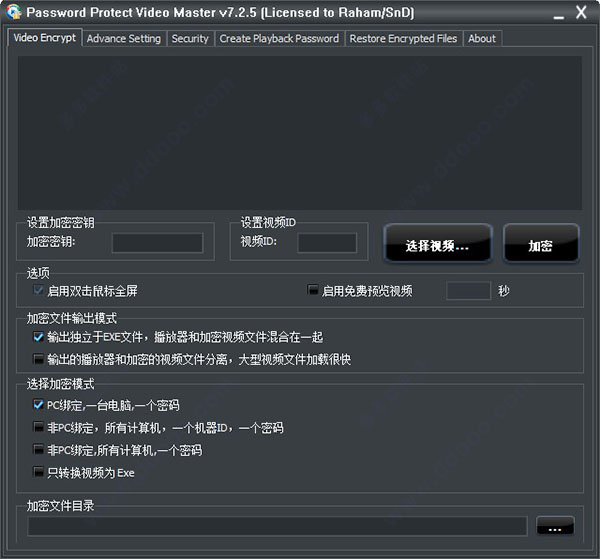Go to Create Playback Password tab
Image resolution: width=600 pixels, height=559 pixels.
tap(279, 39)
